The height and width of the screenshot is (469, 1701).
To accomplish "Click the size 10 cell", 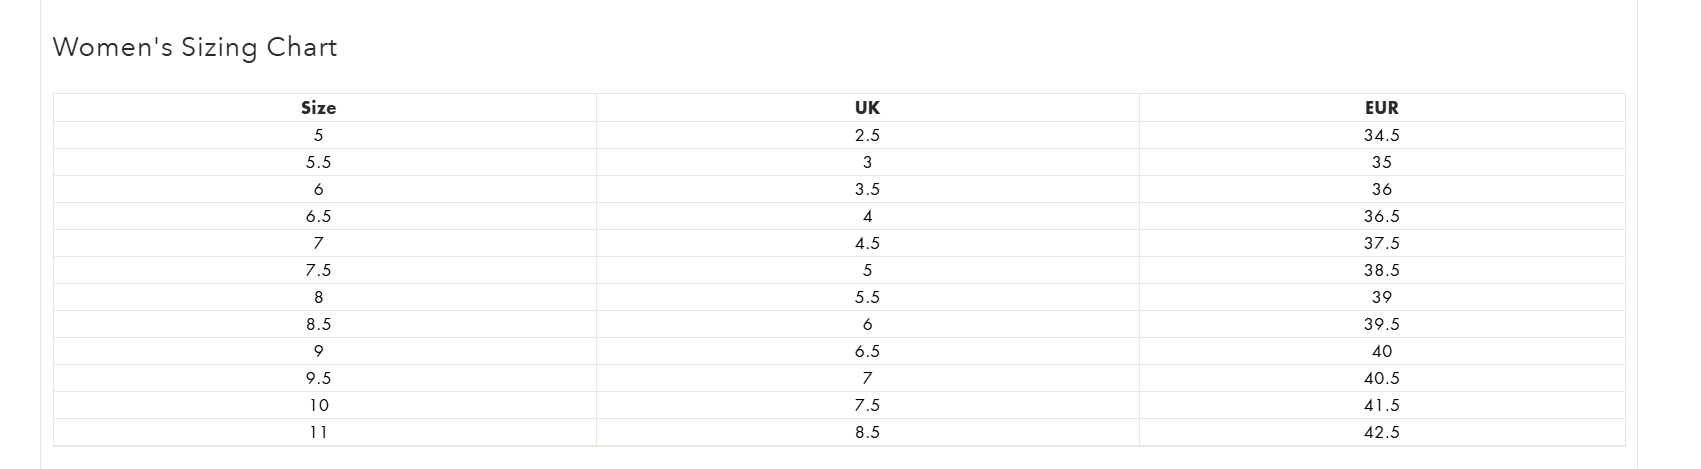I will click(318, 405).
